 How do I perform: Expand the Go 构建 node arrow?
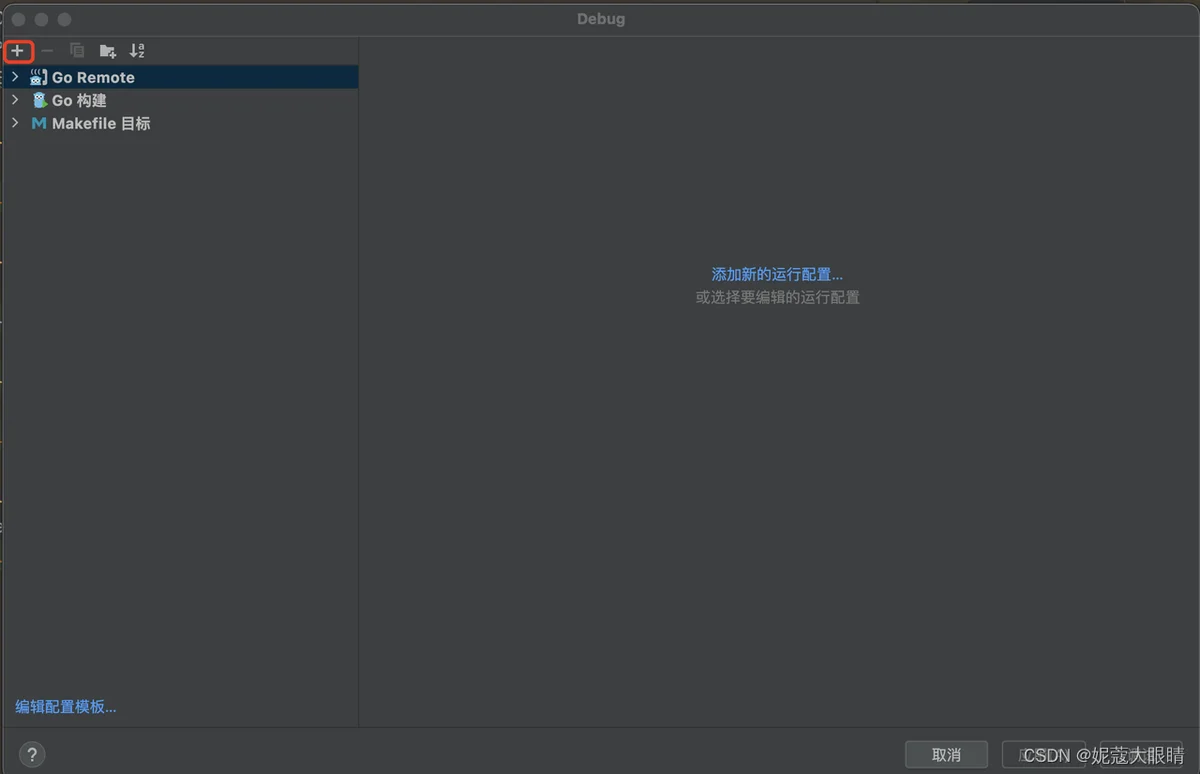coord(15,100)
